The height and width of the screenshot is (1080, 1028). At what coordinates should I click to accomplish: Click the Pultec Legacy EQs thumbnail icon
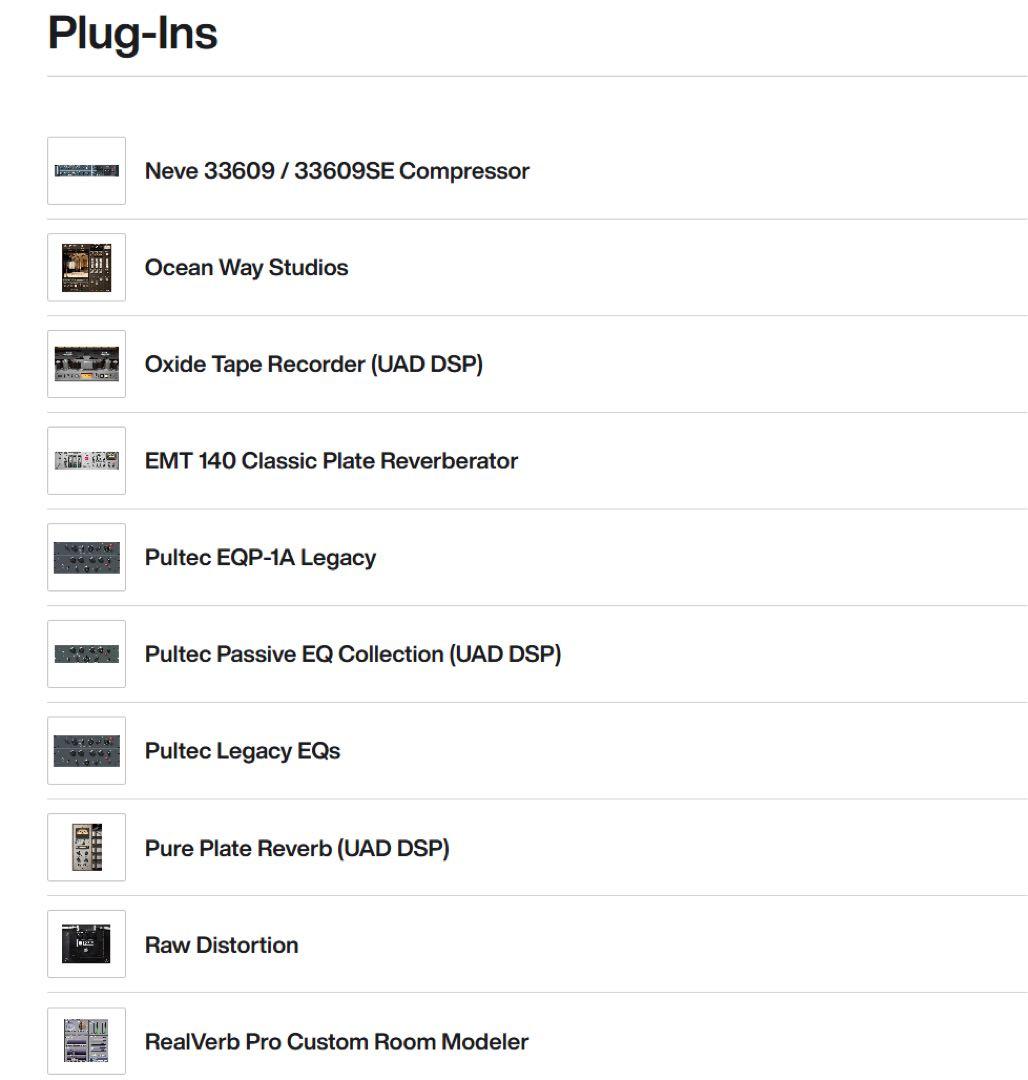click(86, 751)
